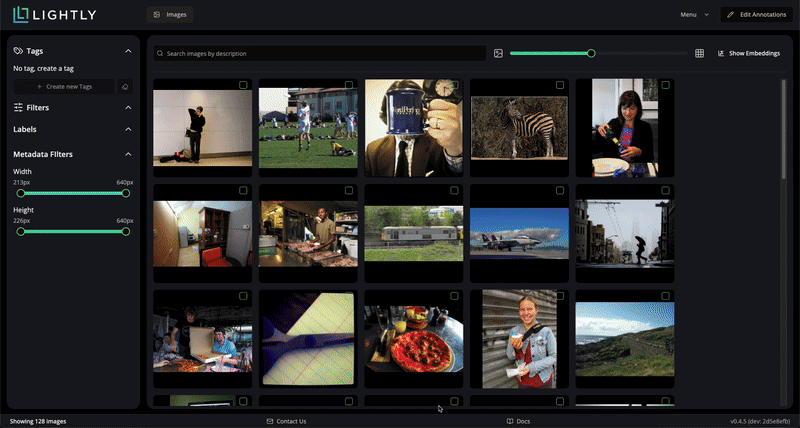Image resolution: width=800 pixels, height=428 pixels.
Task: Click the Filters sliders icon
Action: tap(18, 108)
